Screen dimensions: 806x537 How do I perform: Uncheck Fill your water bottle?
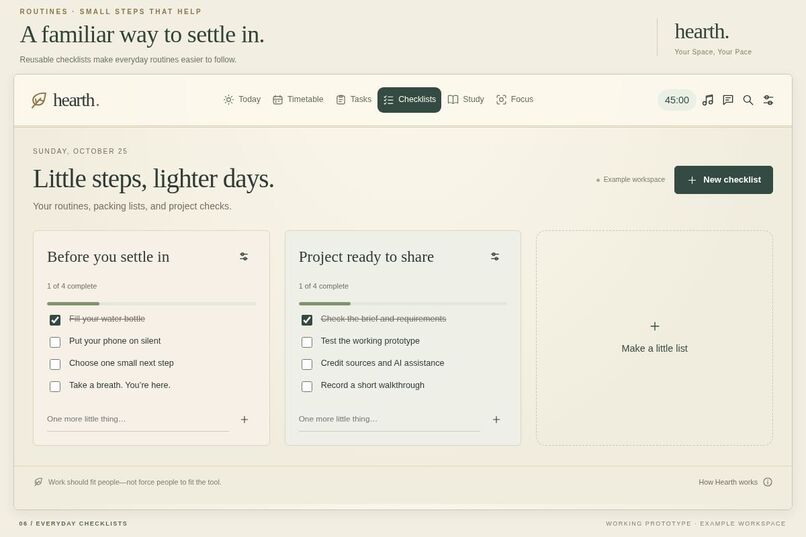coord(55,320)
